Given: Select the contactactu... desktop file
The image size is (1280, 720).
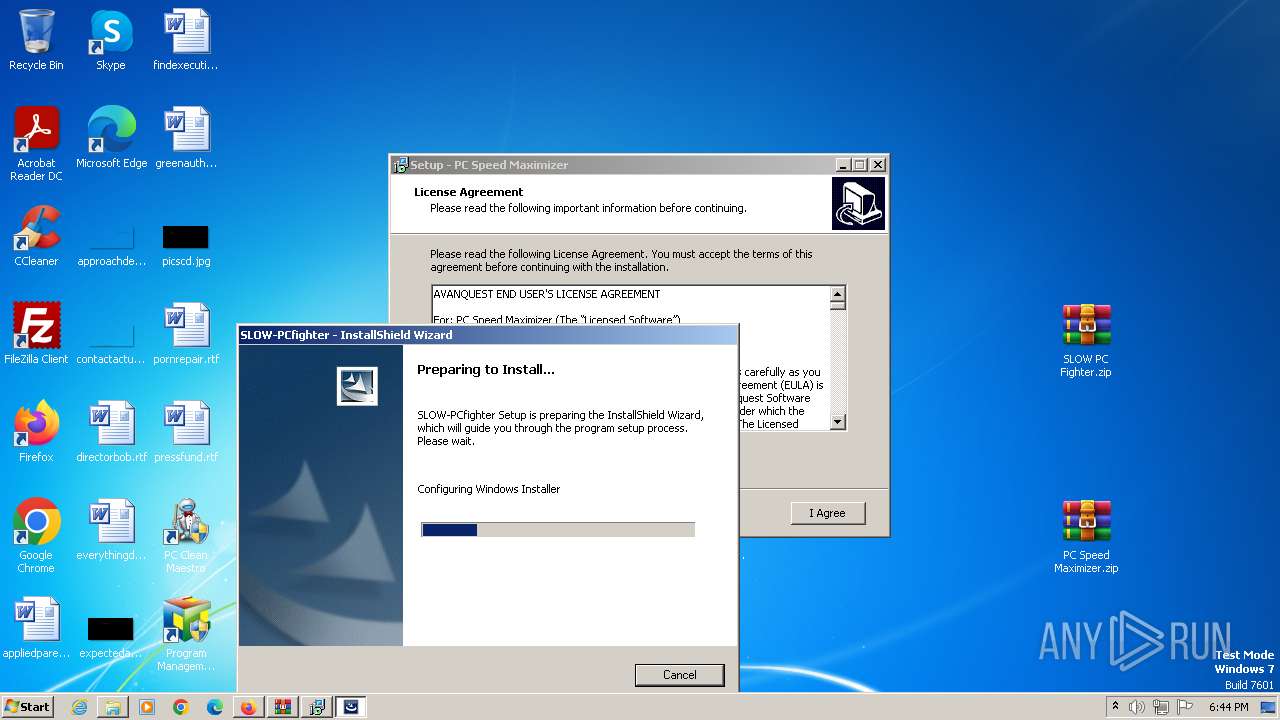Looking at the screenshot, I should [111, 343].
